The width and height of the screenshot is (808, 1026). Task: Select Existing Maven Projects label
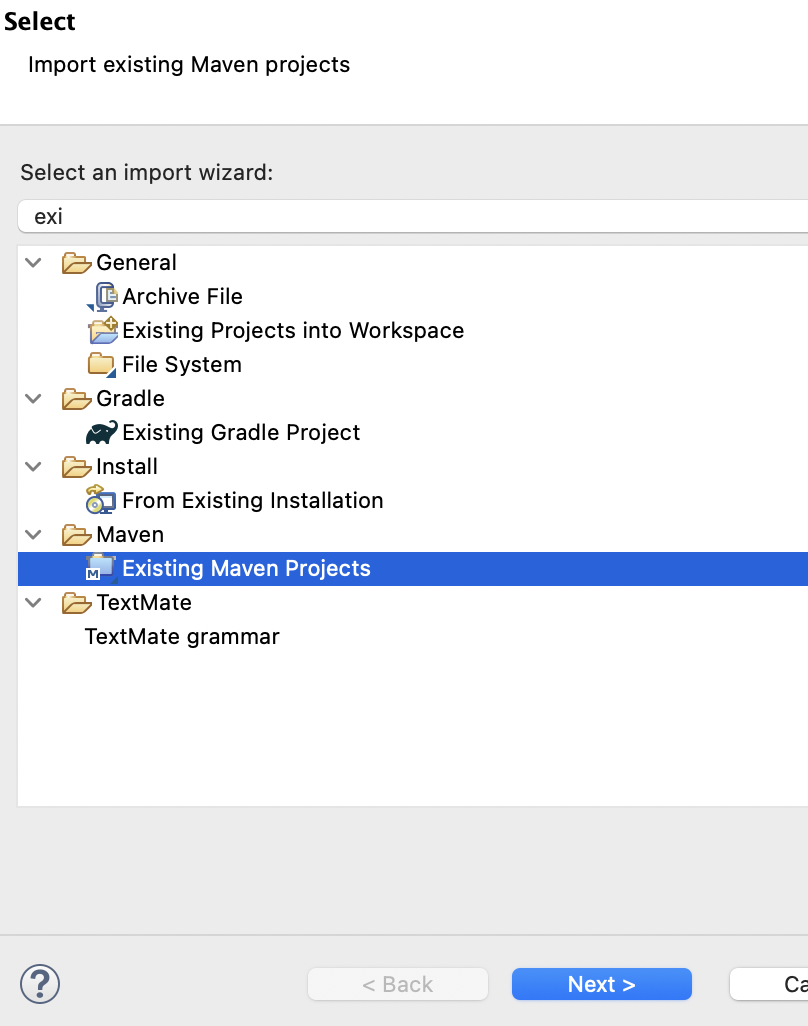pos(247,569)
